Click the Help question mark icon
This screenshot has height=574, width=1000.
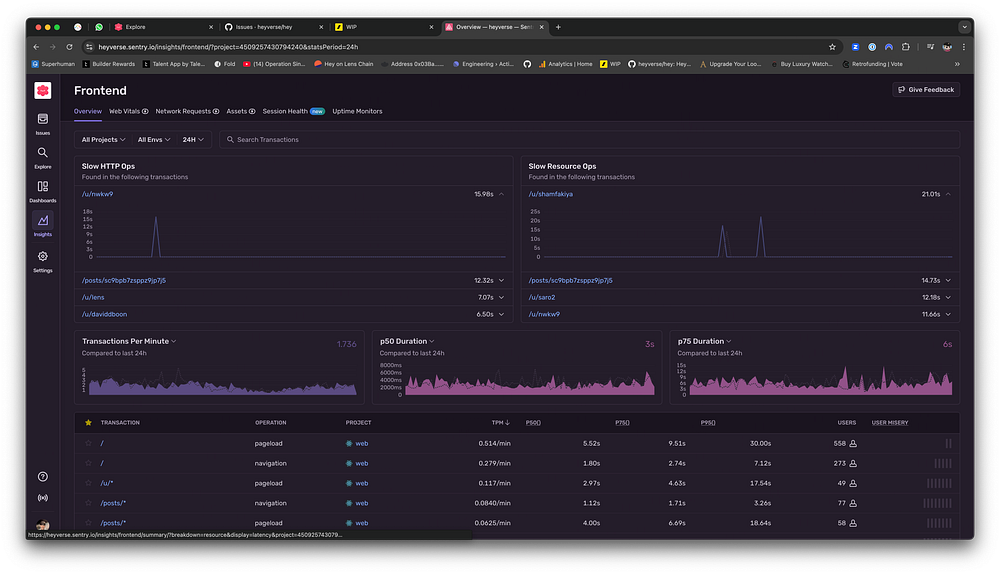pyautogui.click(x=42, y=477)
